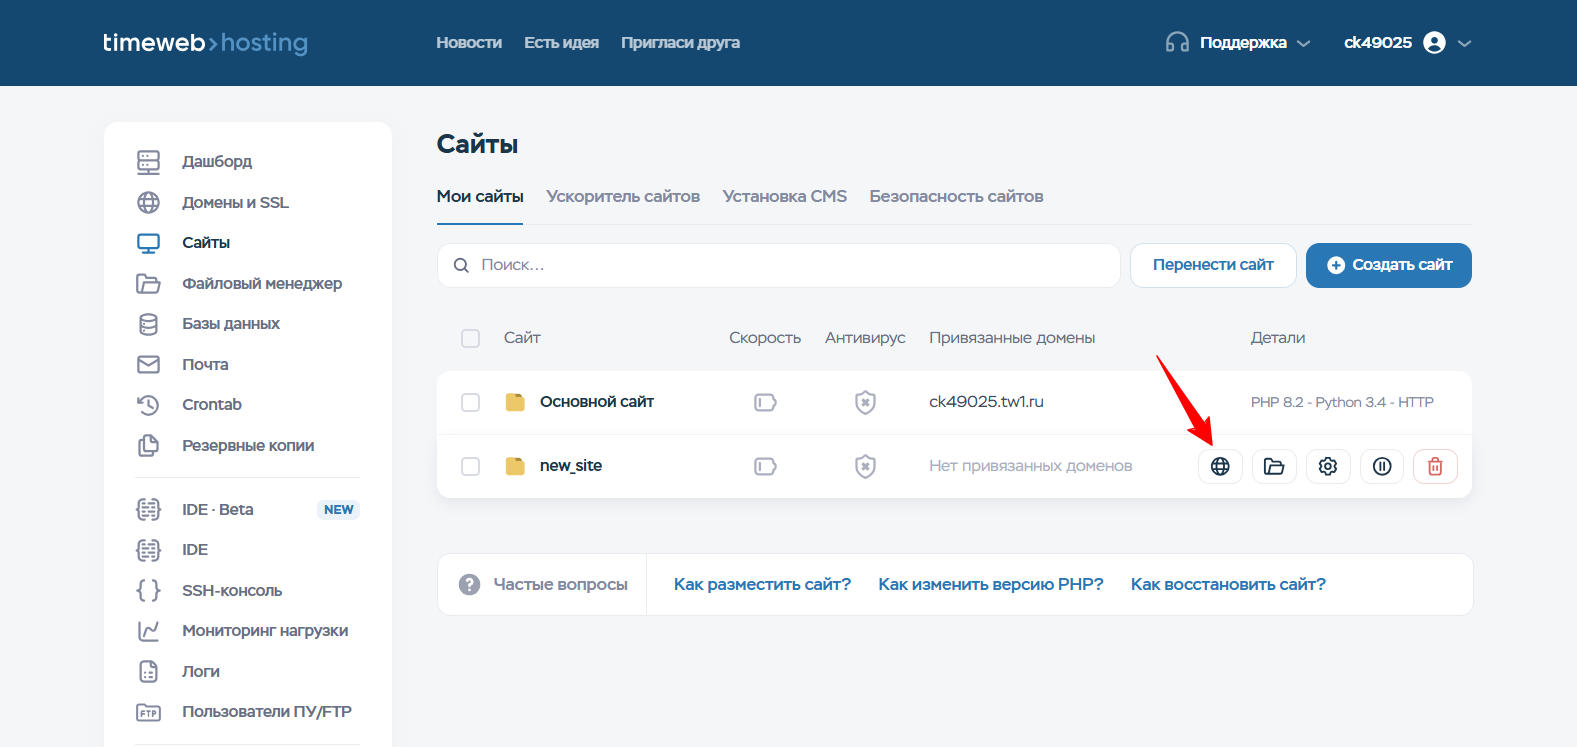Click the Перенести сайт button
The width and height of the screenshot is (1577, 747).
click(1213, 265)
